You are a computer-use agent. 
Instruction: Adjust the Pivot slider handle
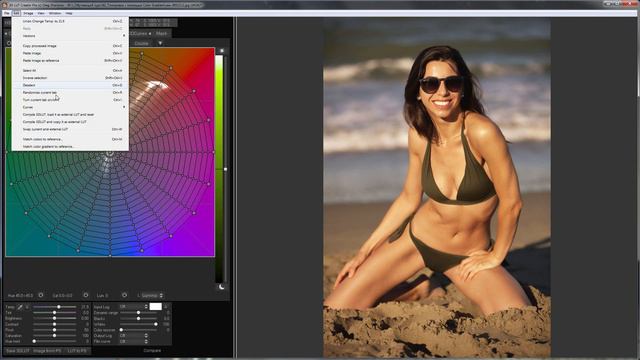[54, 330]
